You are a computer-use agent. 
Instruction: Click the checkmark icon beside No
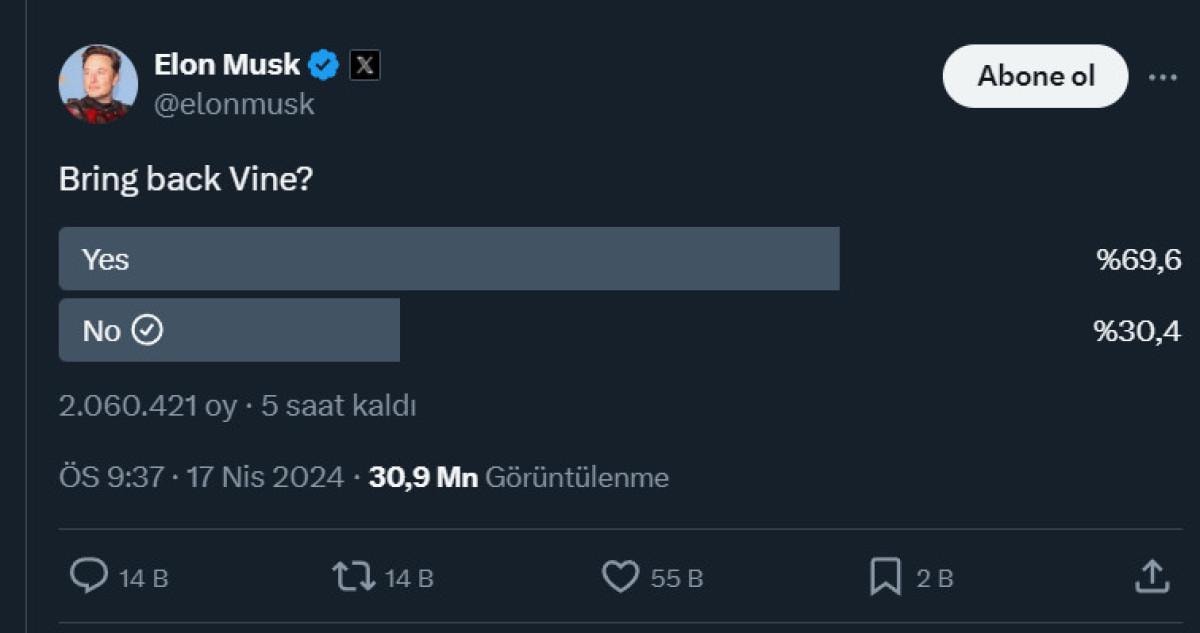148,330
